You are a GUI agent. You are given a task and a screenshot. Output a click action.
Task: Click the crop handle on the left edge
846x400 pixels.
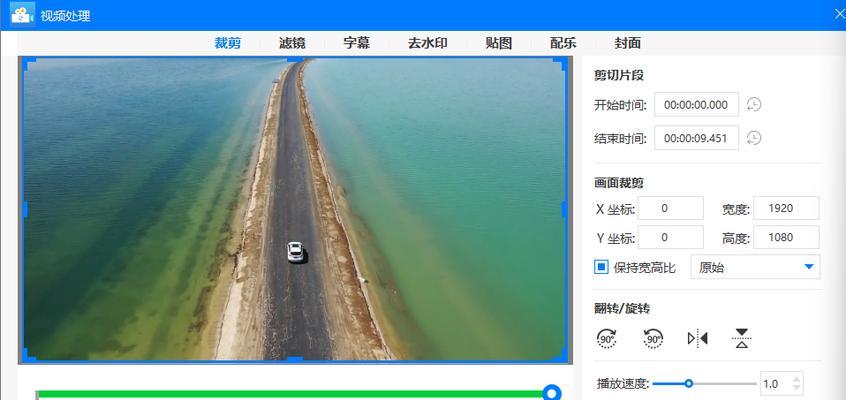(24, 209)
